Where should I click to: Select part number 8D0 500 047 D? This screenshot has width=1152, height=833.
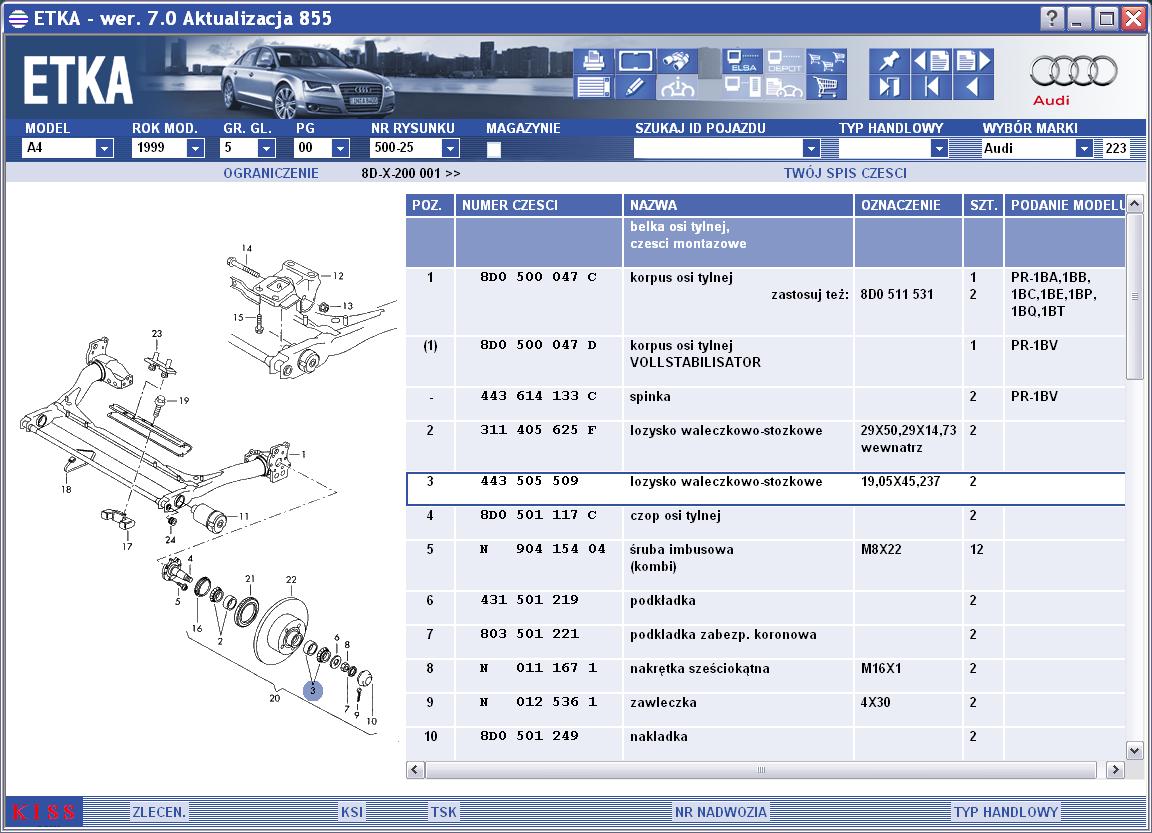[x=539, y=345]
